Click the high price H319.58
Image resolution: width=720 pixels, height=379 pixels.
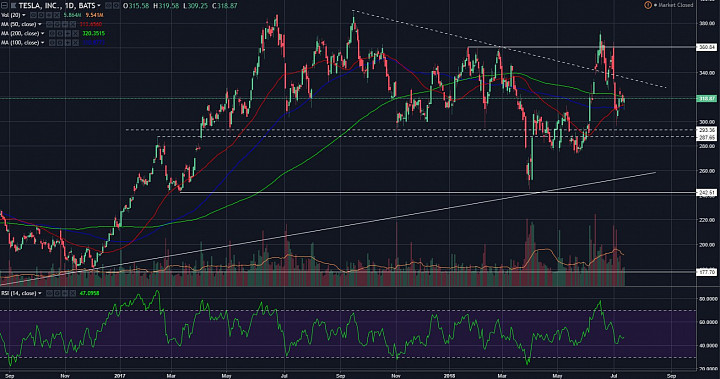(166, 6)
